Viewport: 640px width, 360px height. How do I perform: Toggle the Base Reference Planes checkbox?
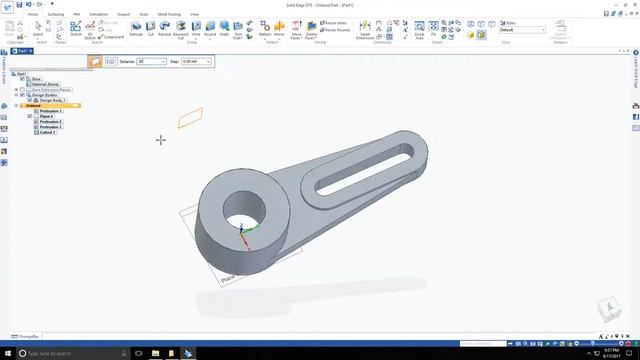[x=22, y=89]
